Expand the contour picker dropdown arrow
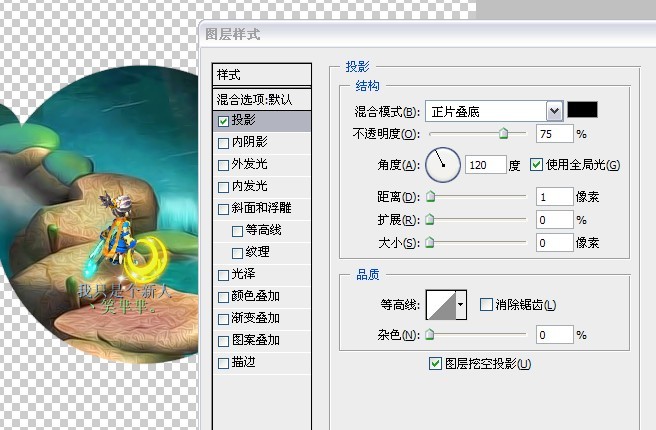 [x=461, y=304]
